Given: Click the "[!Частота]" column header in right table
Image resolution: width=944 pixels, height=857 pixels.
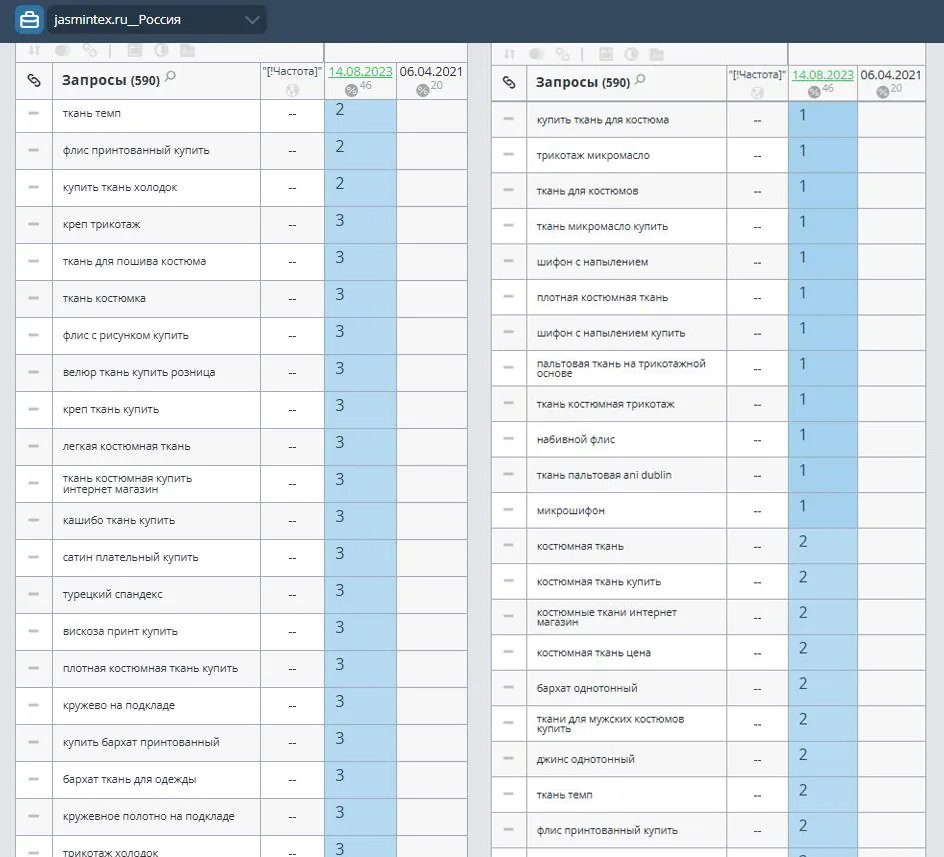Looking at the screenshot, I should (757, 75).
